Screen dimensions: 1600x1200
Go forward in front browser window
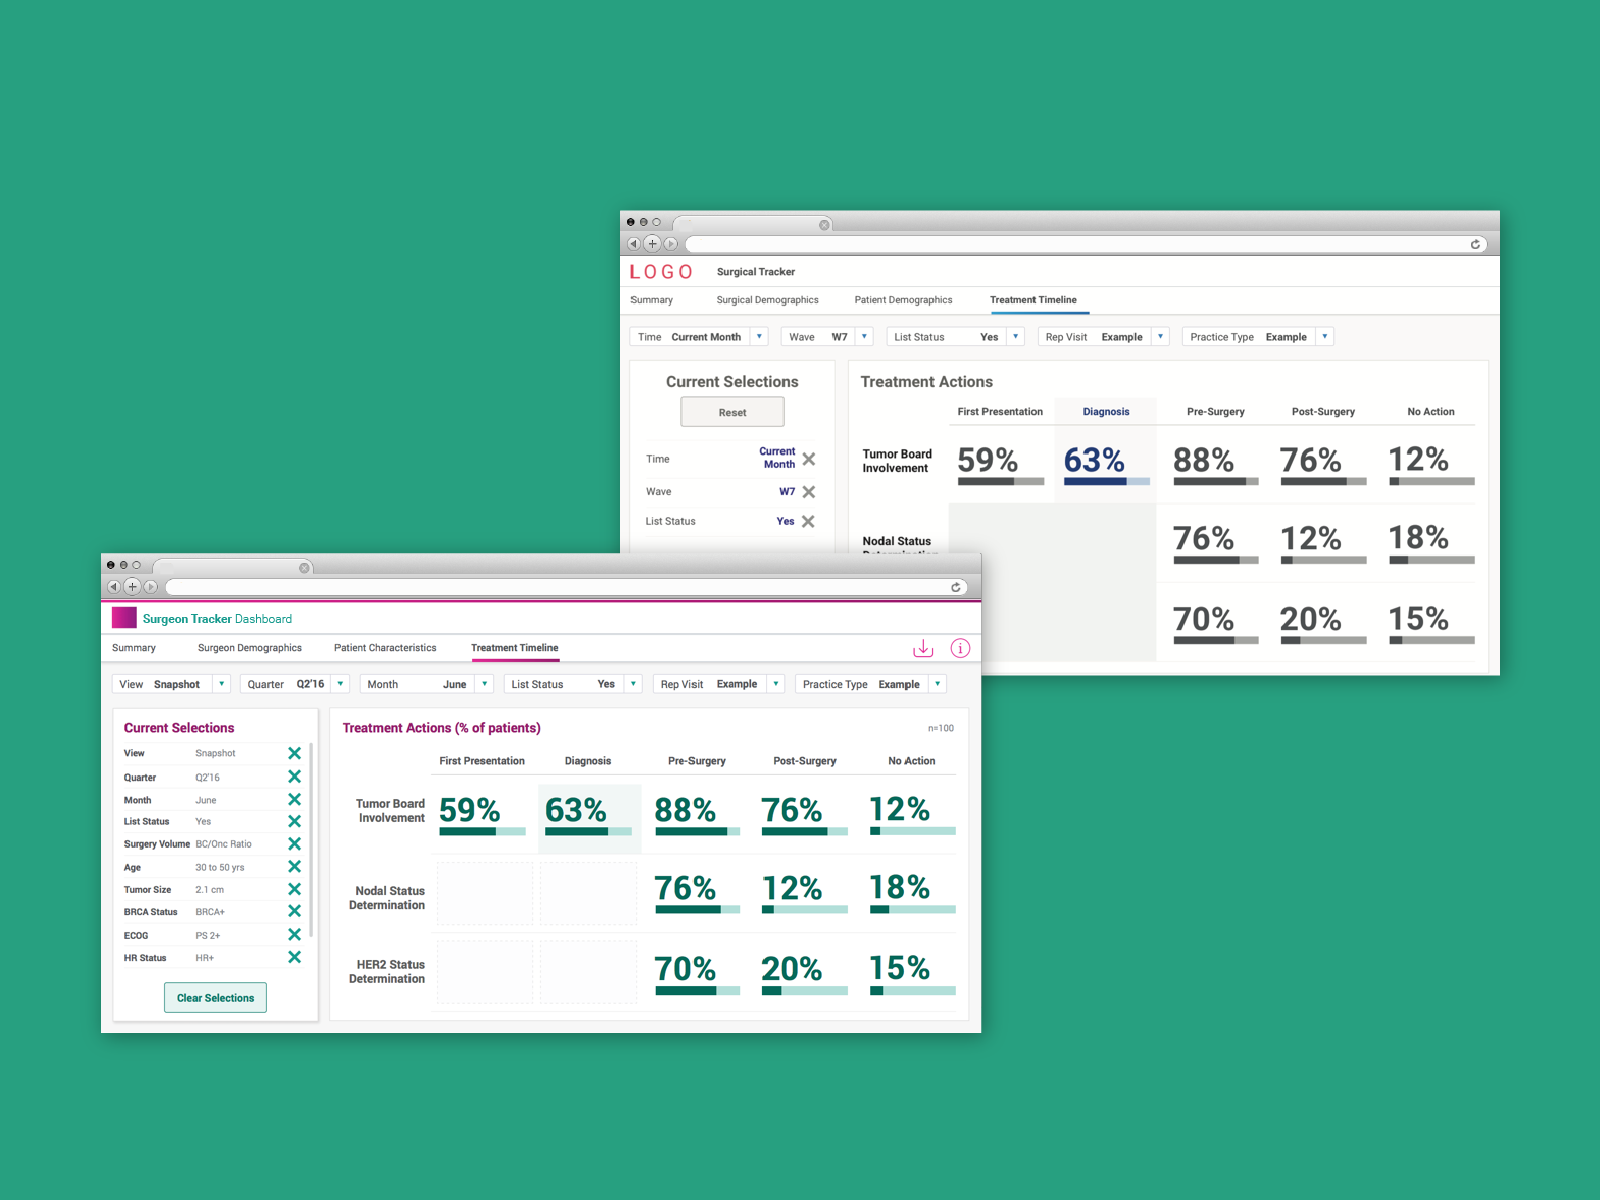[150, 587]
